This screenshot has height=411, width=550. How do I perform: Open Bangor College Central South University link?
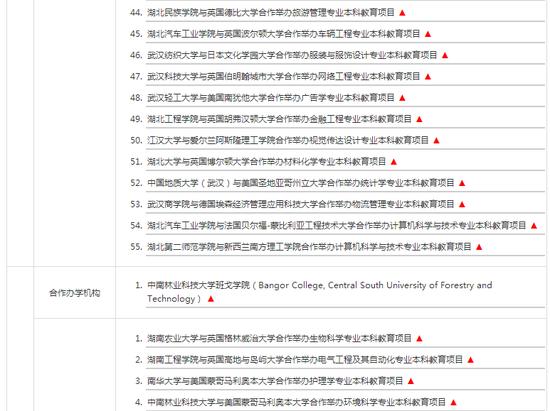click(320, 292)
